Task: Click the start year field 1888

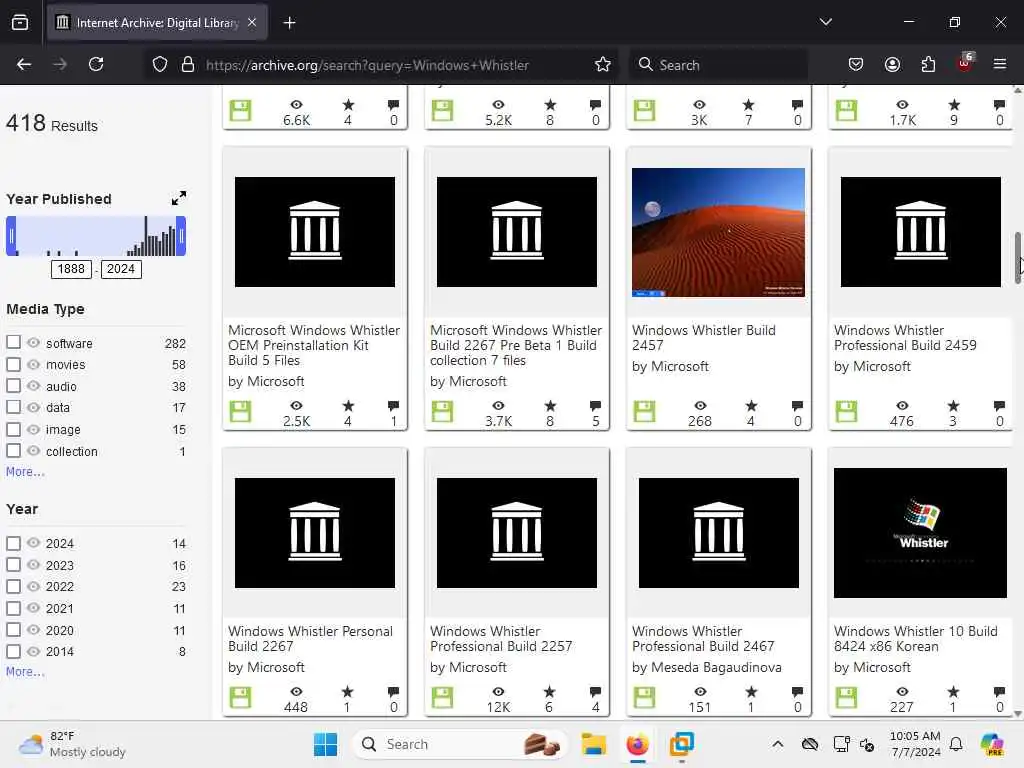Action: [x=71, y=269]
